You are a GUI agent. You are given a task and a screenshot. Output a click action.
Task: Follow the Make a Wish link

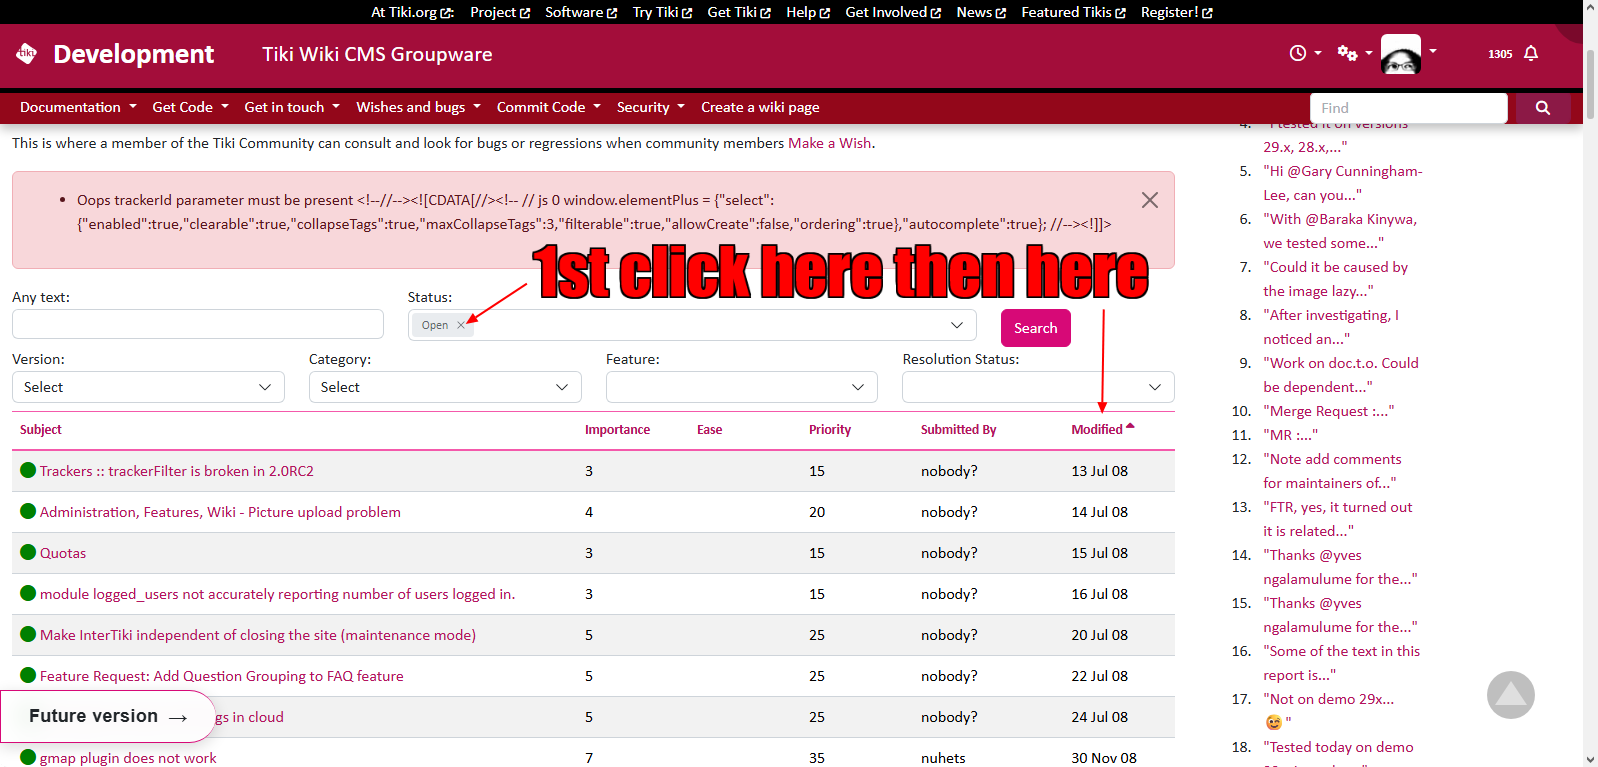tap(830, 143)
